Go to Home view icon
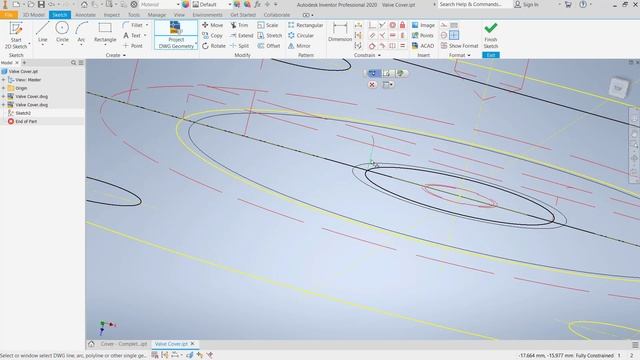640x360 pixels. pos(84,4)
